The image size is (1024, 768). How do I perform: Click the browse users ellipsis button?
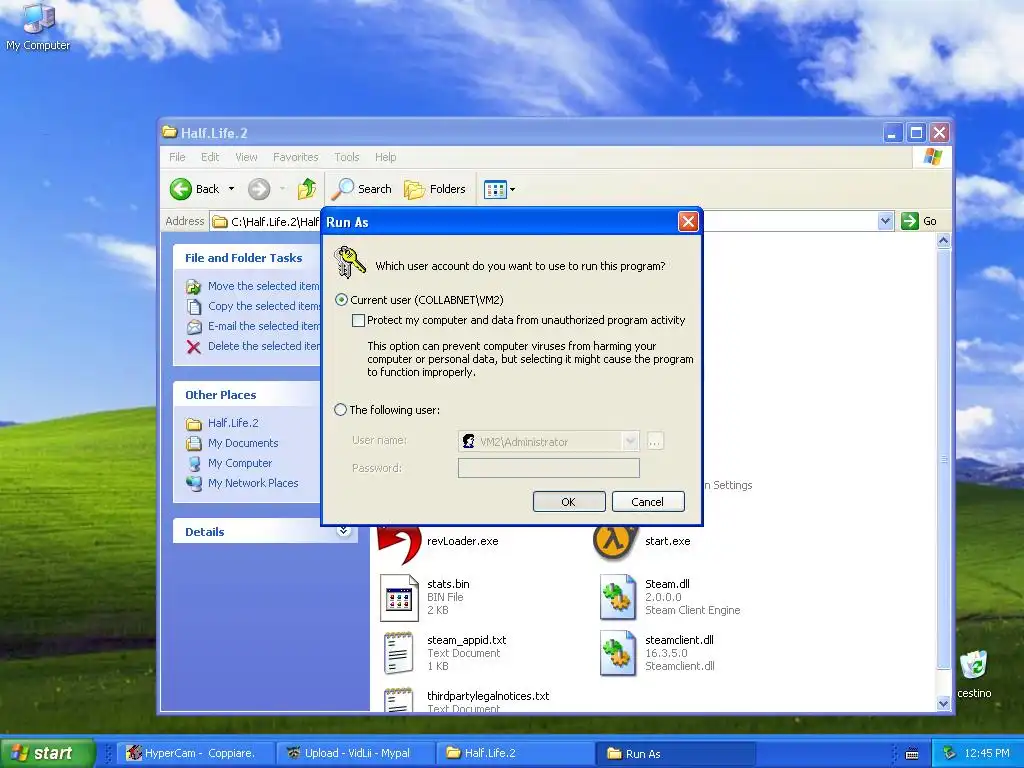pos(654,441)
